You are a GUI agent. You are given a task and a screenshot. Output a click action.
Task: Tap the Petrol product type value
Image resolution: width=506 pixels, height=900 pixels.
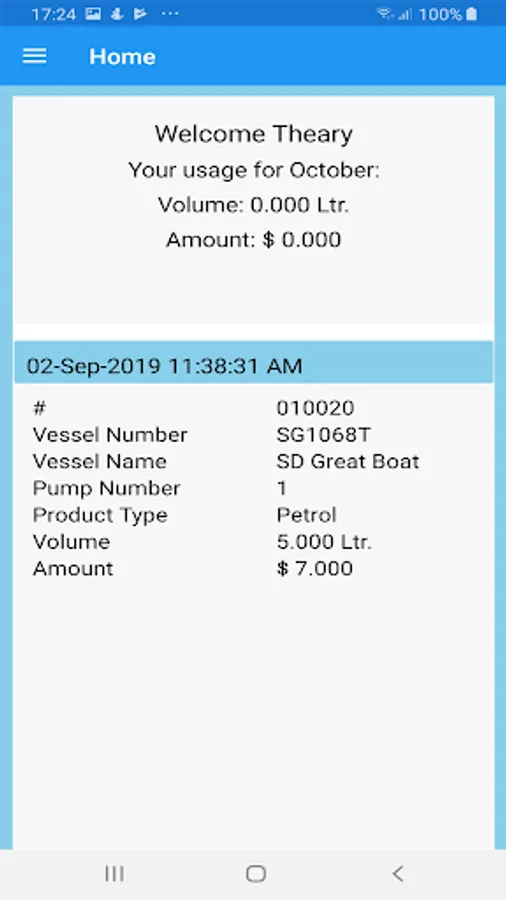[306, 515]
